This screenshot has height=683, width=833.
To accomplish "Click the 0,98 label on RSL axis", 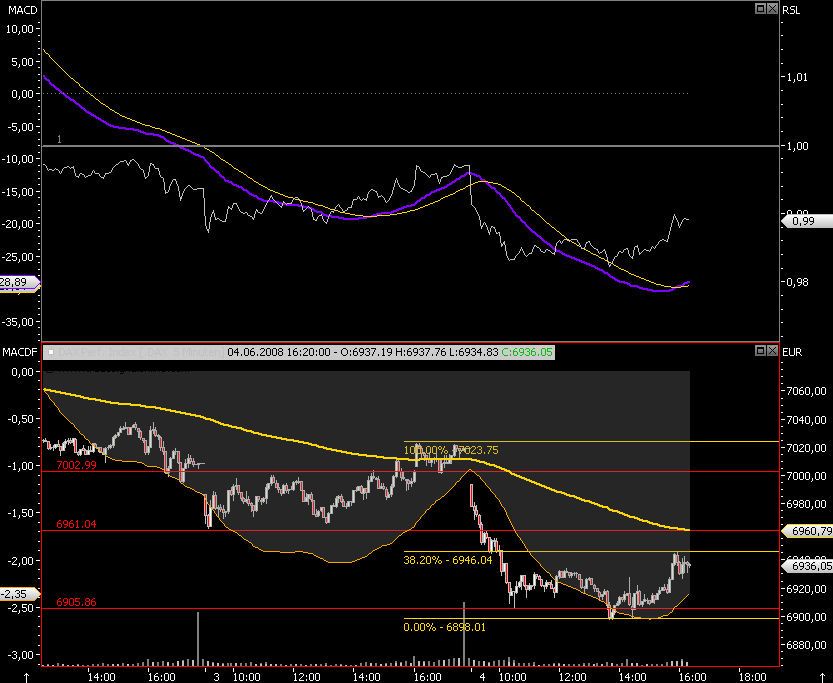I will (x=797, y=282).
